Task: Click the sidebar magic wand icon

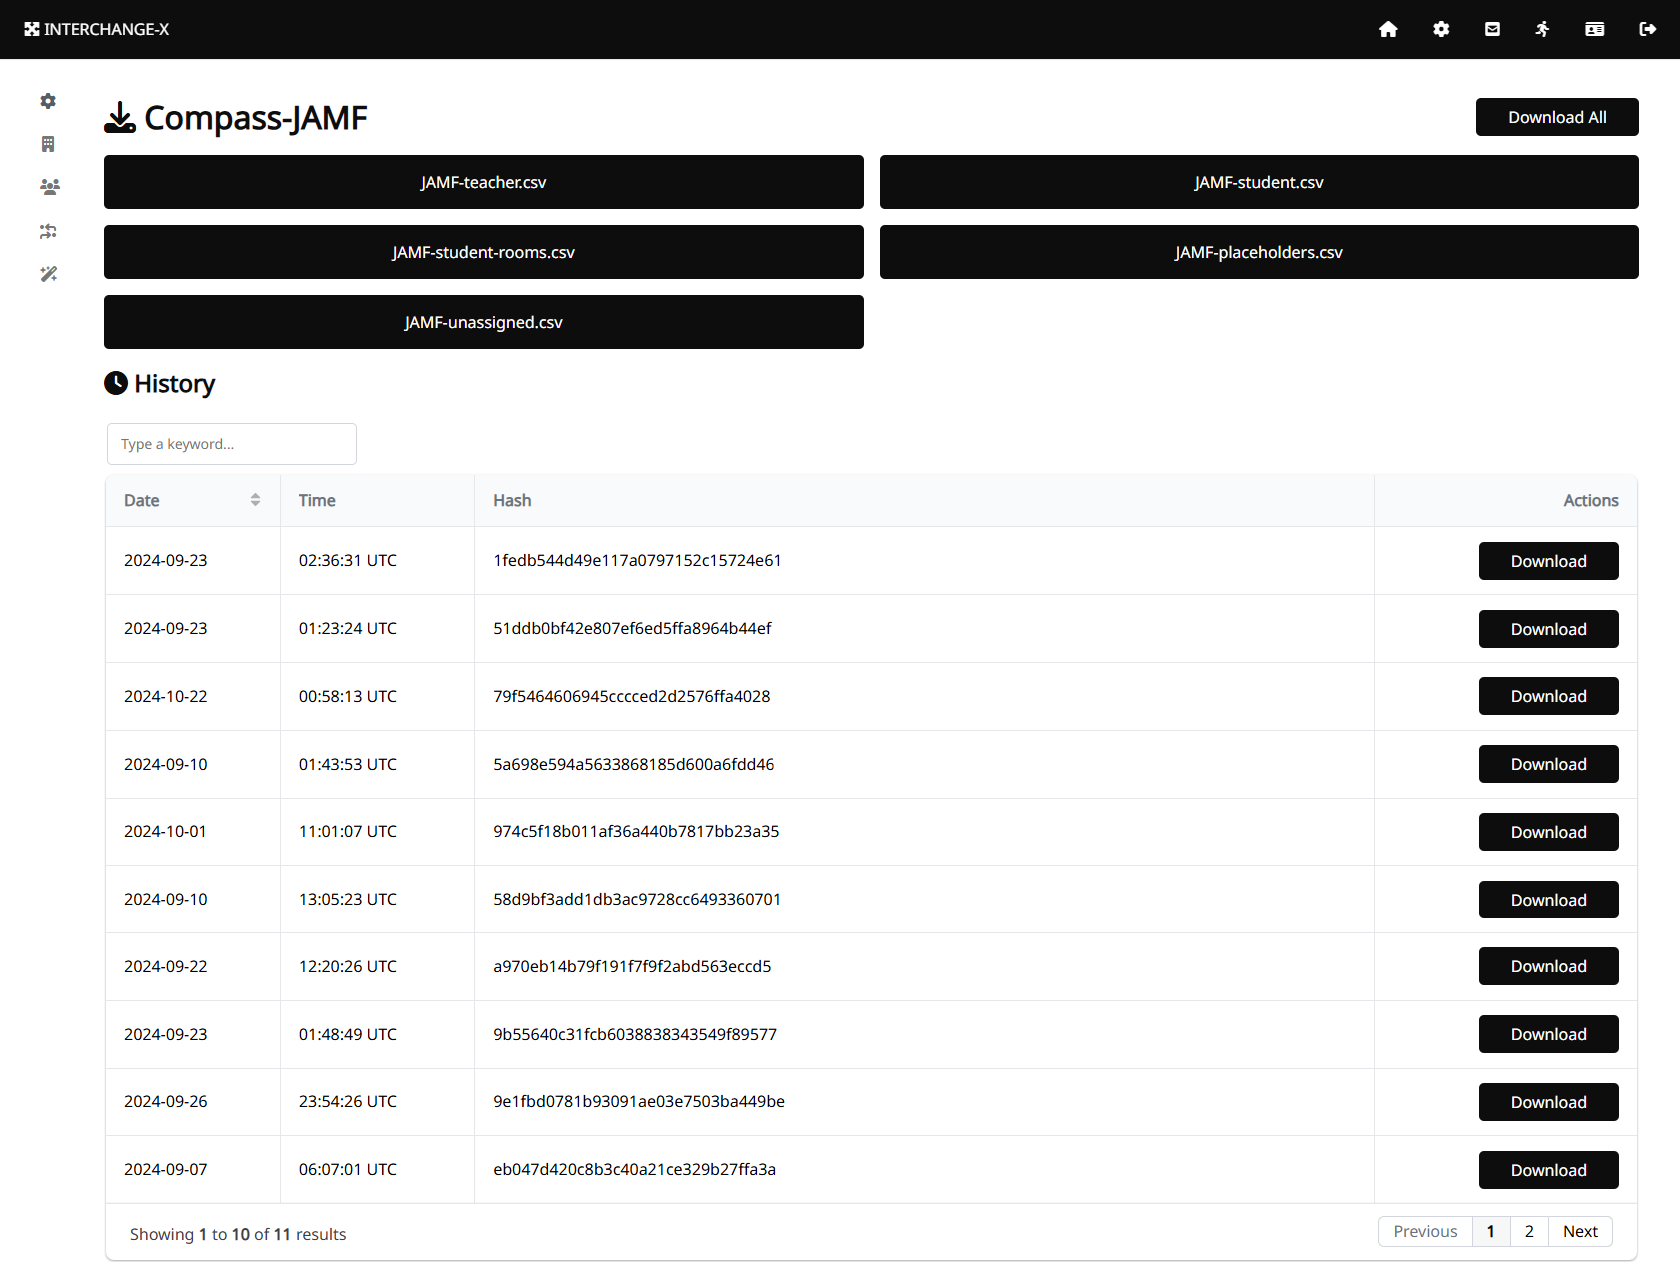Action: point(48,274)
